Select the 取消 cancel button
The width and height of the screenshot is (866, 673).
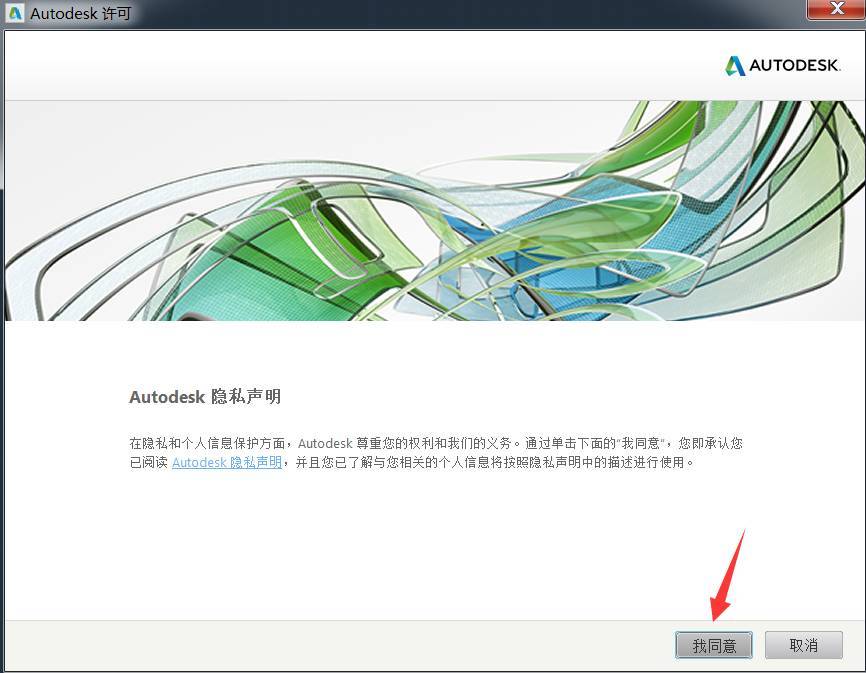[x=803, y=645]
